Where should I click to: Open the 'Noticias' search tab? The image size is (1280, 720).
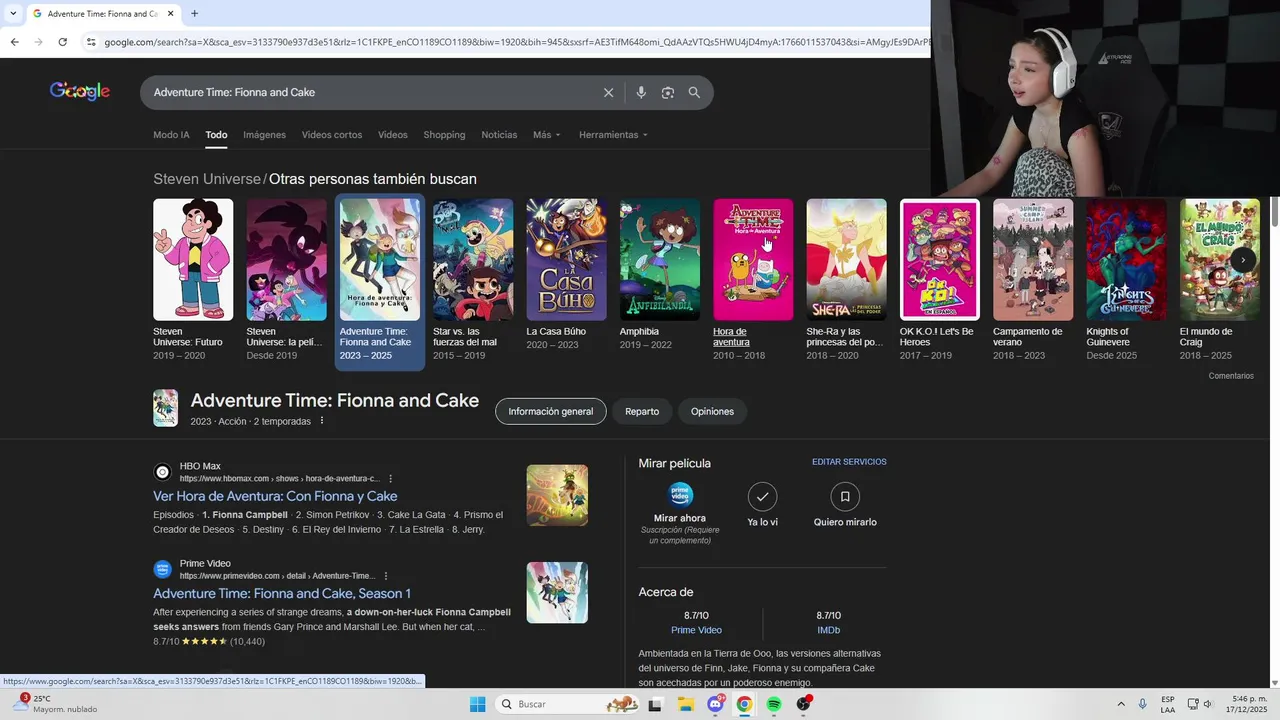[499, 135]
